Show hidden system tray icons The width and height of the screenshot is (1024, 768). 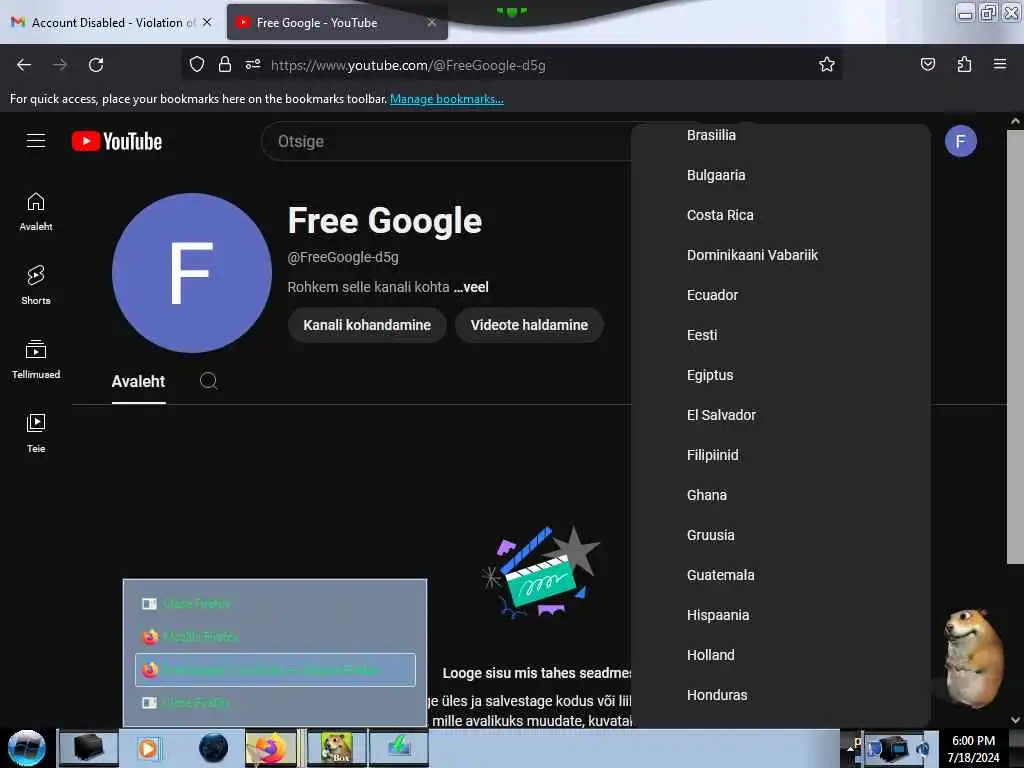850,749
